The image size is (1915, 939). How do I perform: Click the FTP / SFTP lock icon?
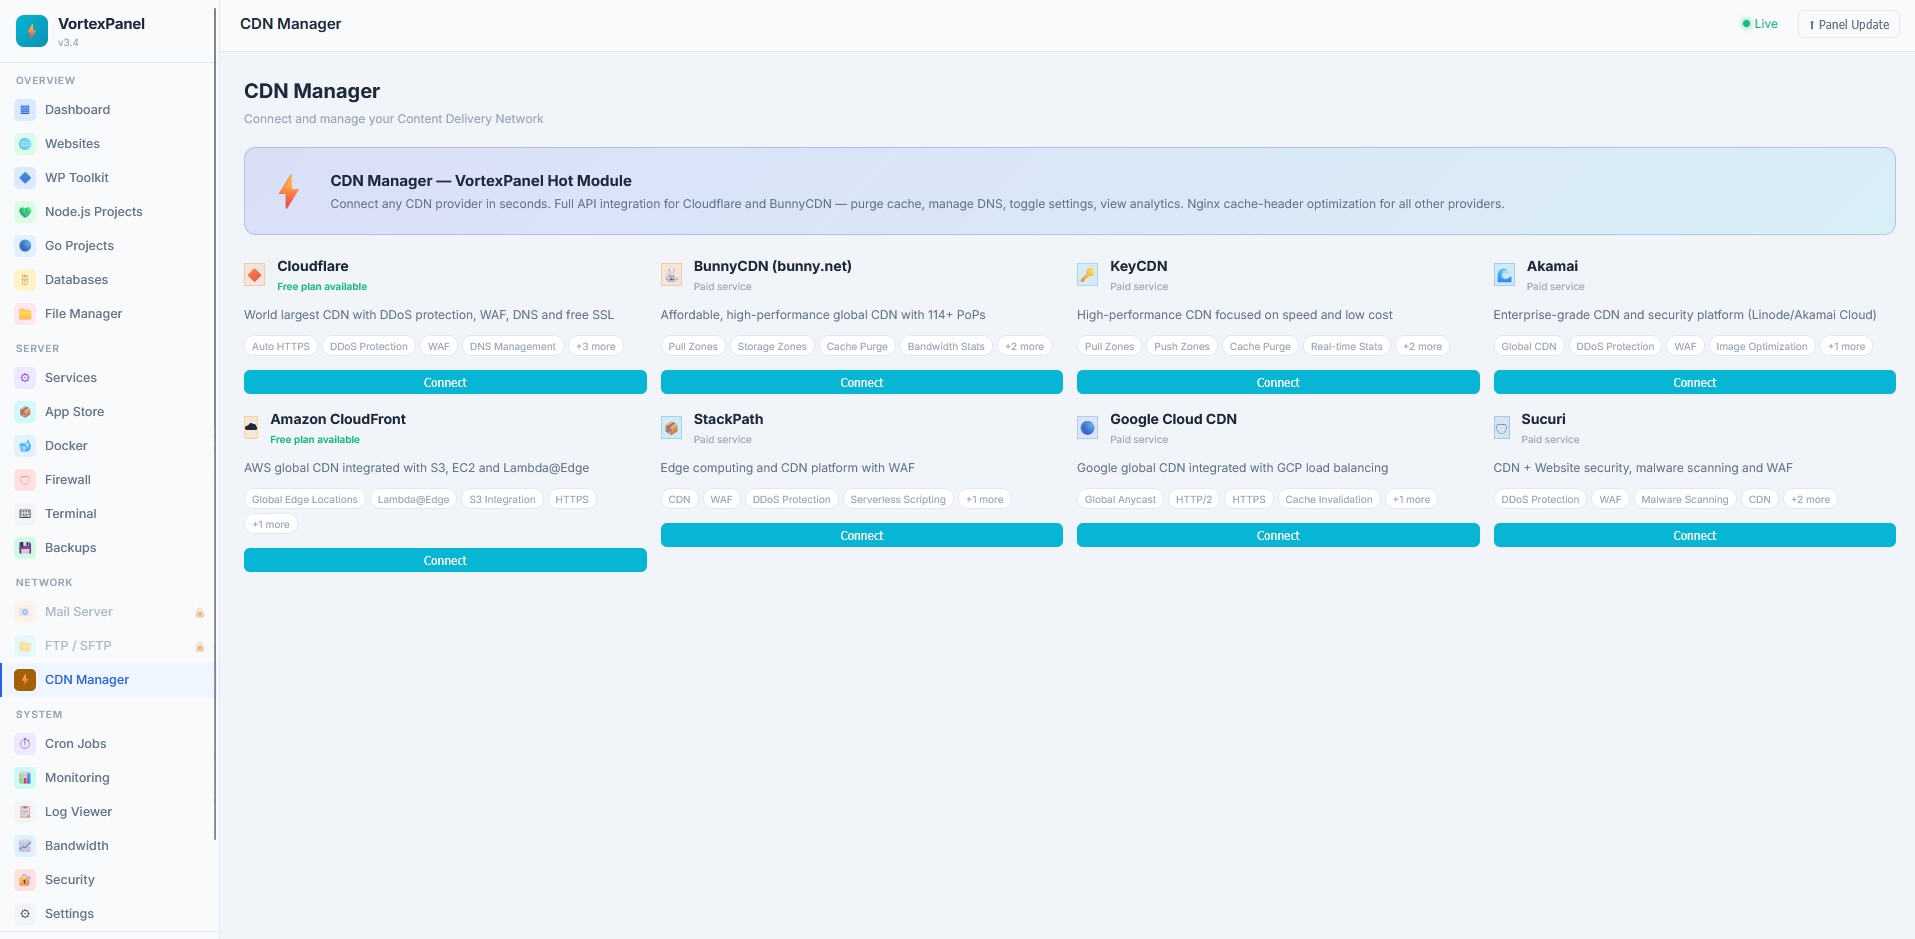pos(200,646)
